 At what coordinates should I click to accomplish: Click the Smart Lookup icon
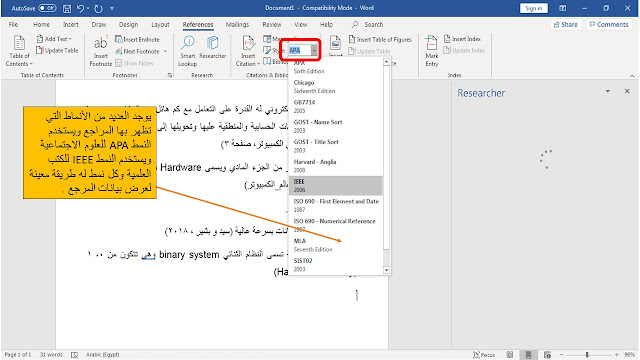click(187, 51)
